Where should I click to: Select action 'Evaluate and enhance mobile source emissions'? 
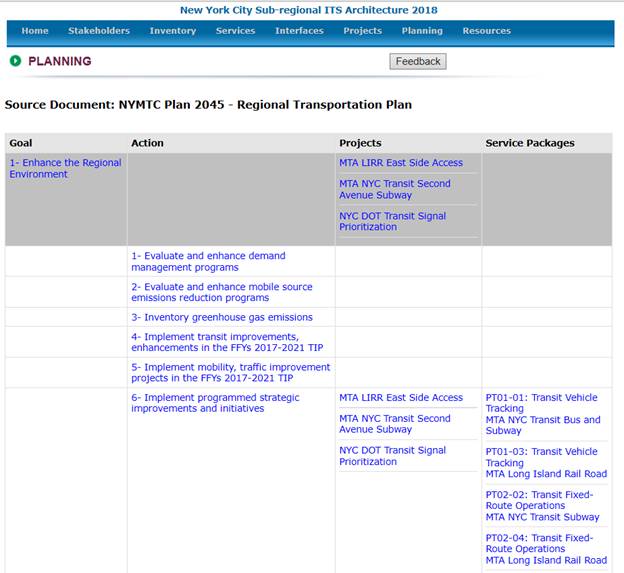(x=221, y=292)
